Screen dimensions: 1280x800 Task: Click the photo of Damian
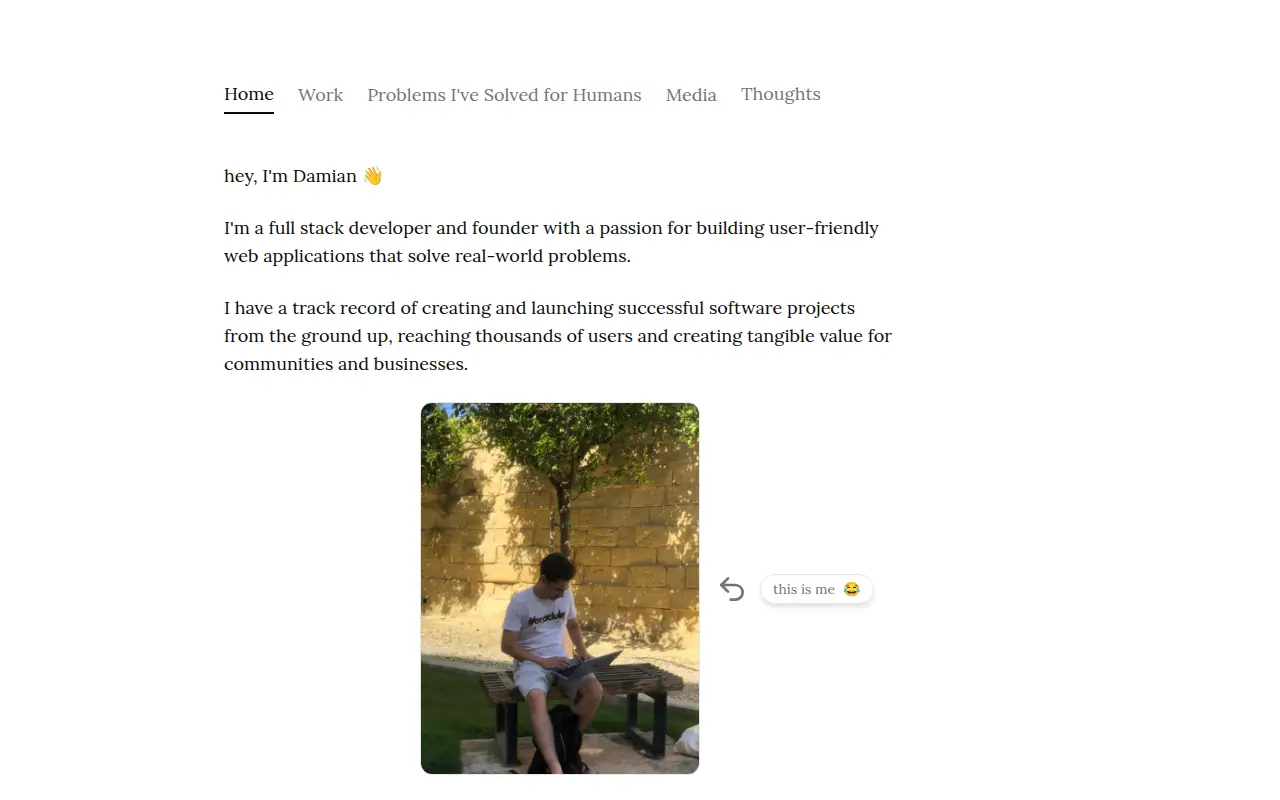click(560, 588)
